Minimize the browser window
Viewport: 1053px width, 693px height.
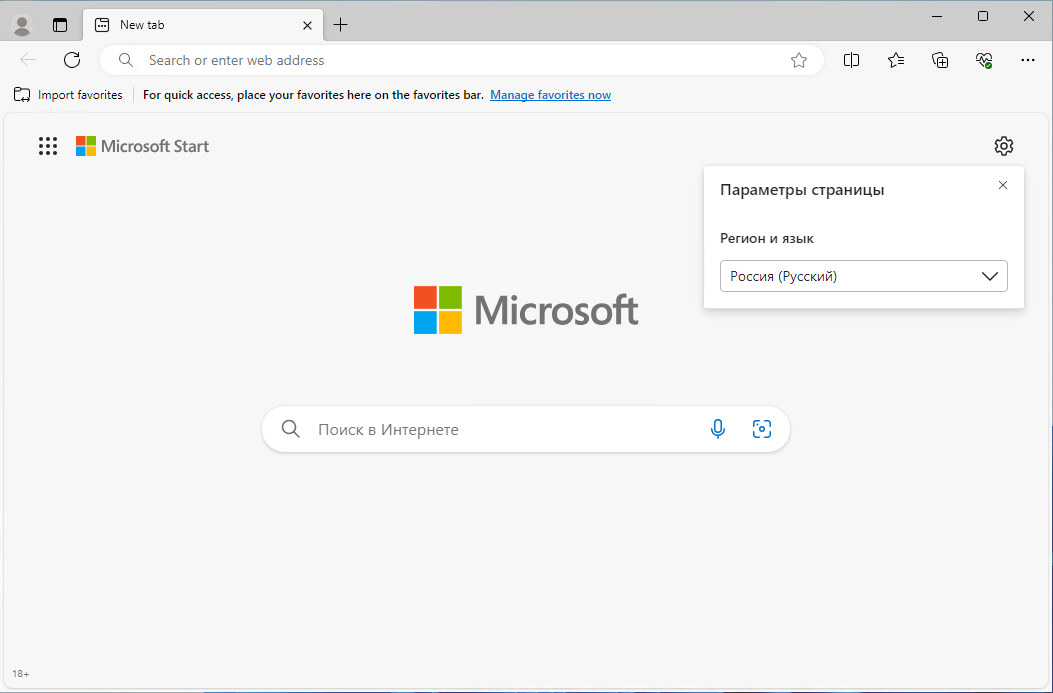(x=939, y=16)
